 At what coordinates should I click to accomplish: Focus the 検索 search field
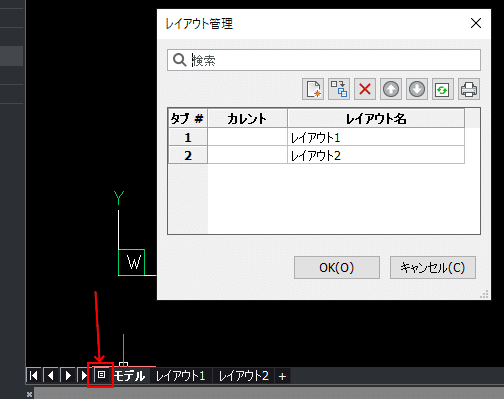pos(324,60)
